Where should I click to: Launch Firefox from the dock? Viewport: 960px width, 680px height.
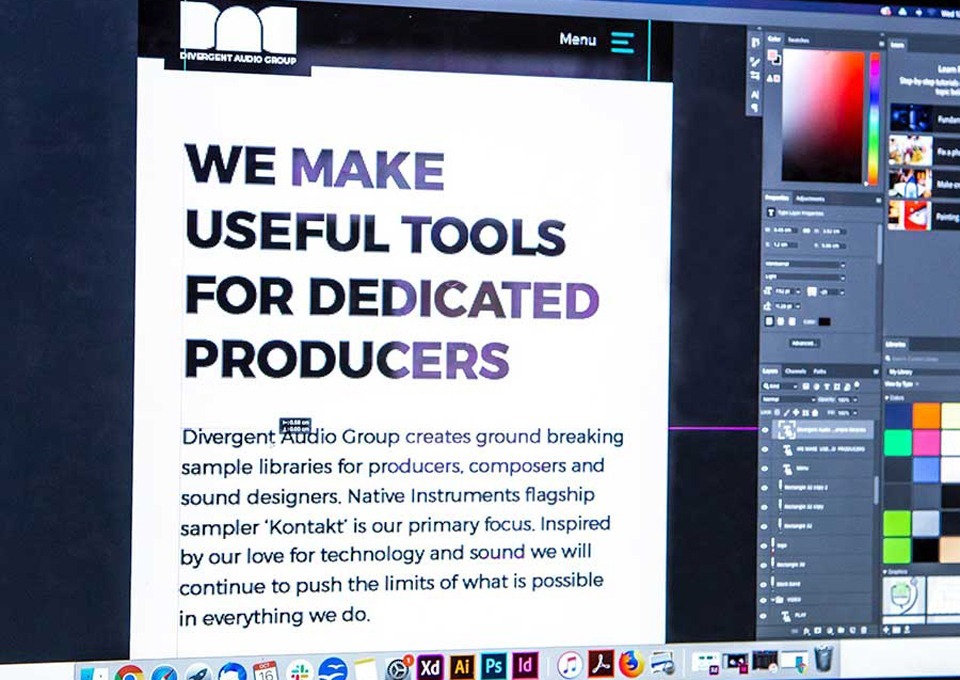[x=631, y=663]
